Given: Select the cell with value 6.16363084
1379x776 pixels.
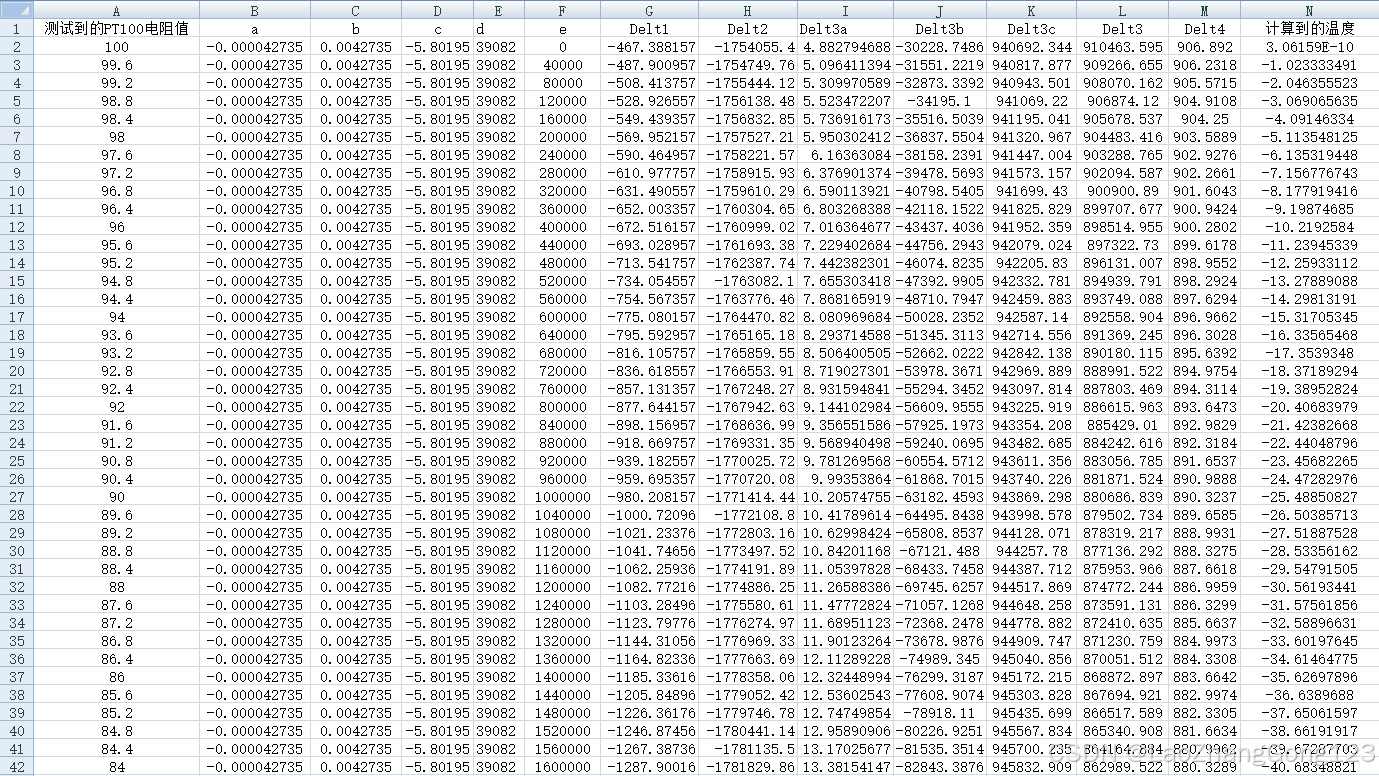Looking at the screenshot, I should [x=845, y=155].
